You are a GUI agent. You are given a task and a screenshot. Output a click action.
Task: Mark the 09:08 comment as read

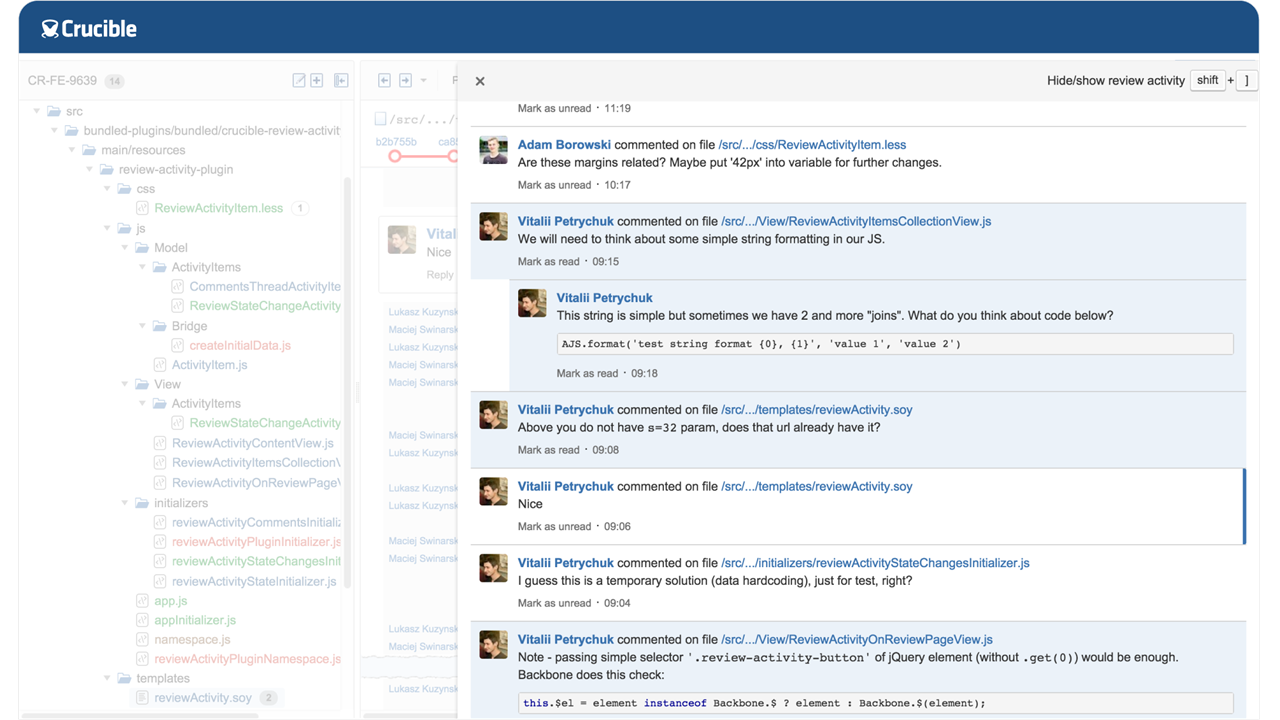549,450
